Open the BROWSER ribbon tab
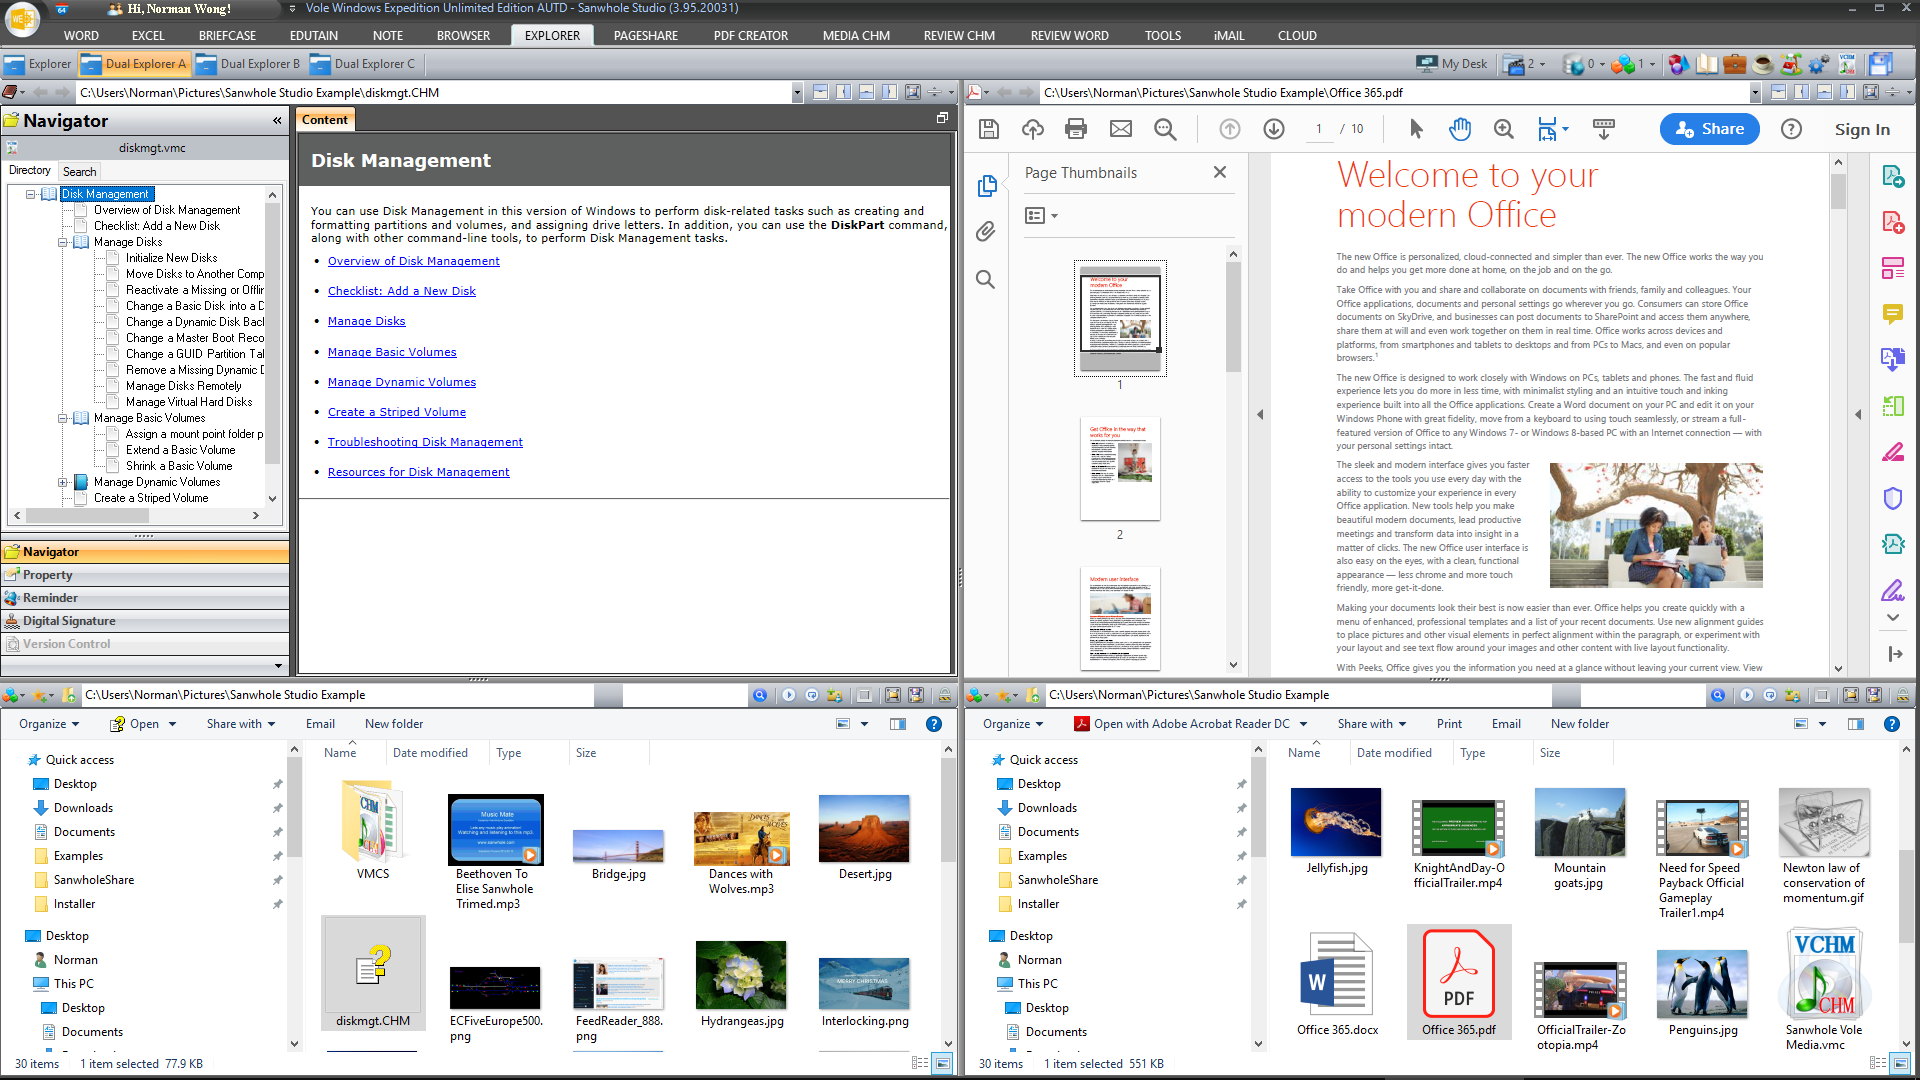Viewport: 1920px width, 1080px height. [463, 35]
